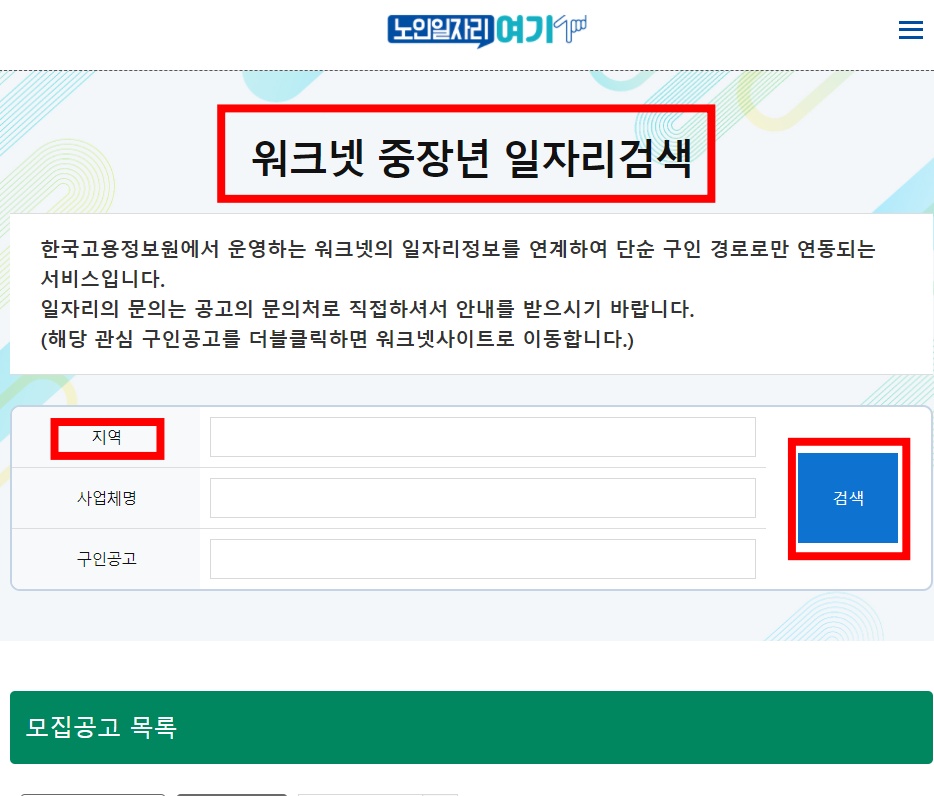Click the 구인공고 label
The image size is (934, 796).
[x=107, y=559]
